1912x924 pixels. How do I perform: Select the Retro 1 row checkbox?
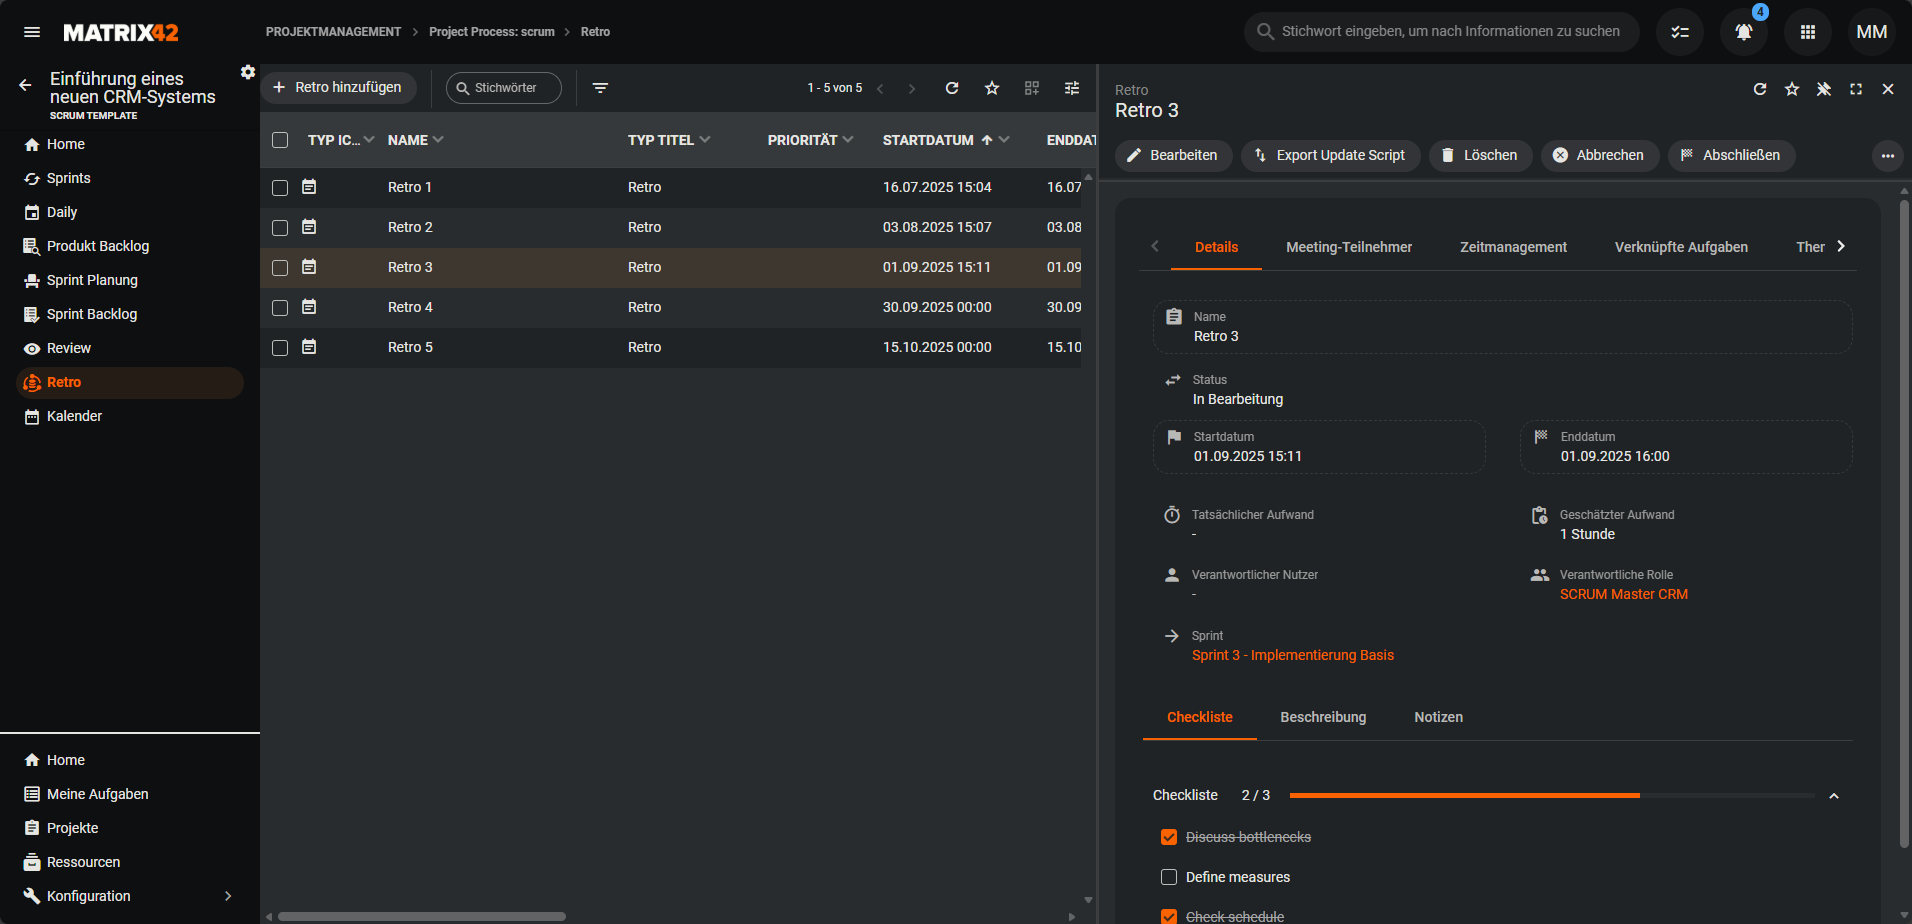(280, 188)
